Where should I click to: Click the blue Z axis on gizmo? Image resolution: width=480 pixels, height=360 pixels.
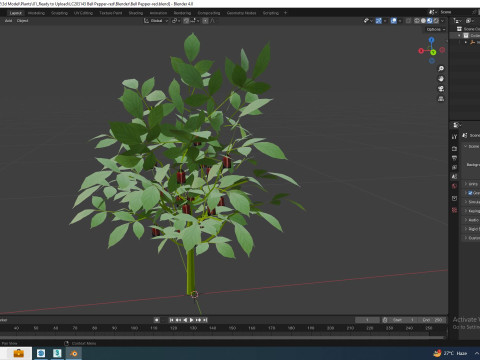(x=432, y=40)
